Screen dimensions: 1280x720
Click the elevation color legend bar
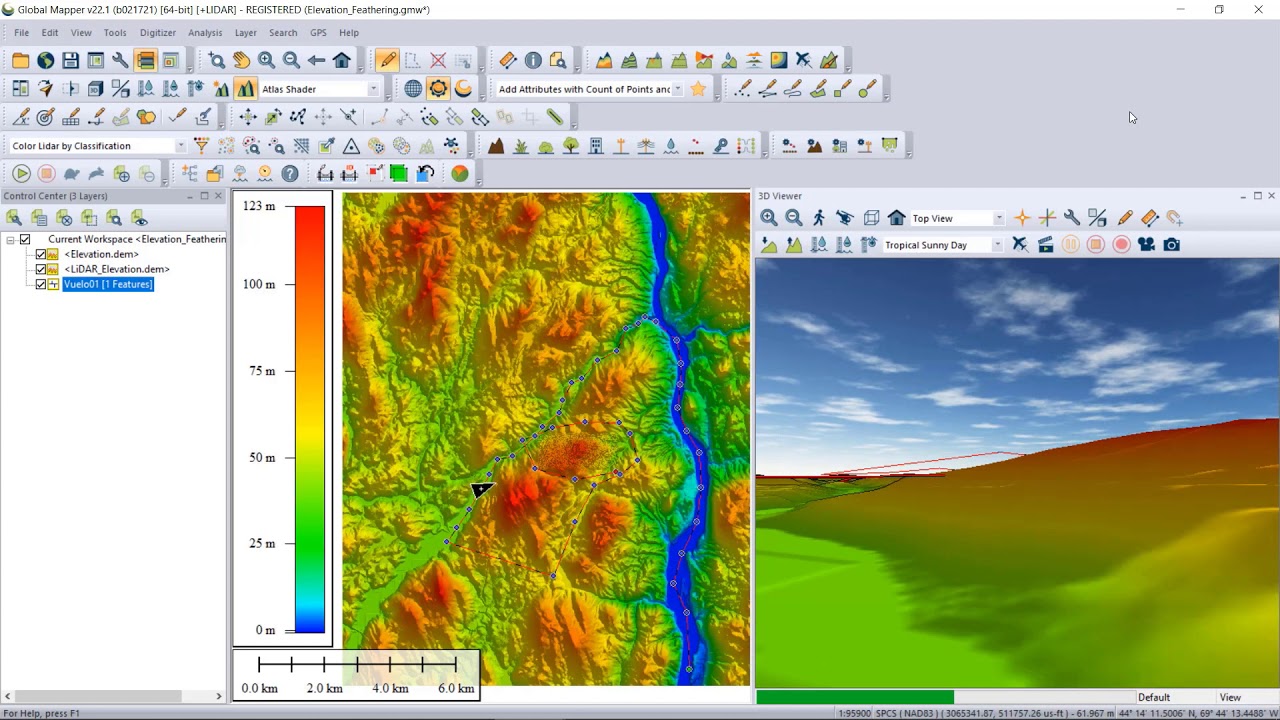310,419
